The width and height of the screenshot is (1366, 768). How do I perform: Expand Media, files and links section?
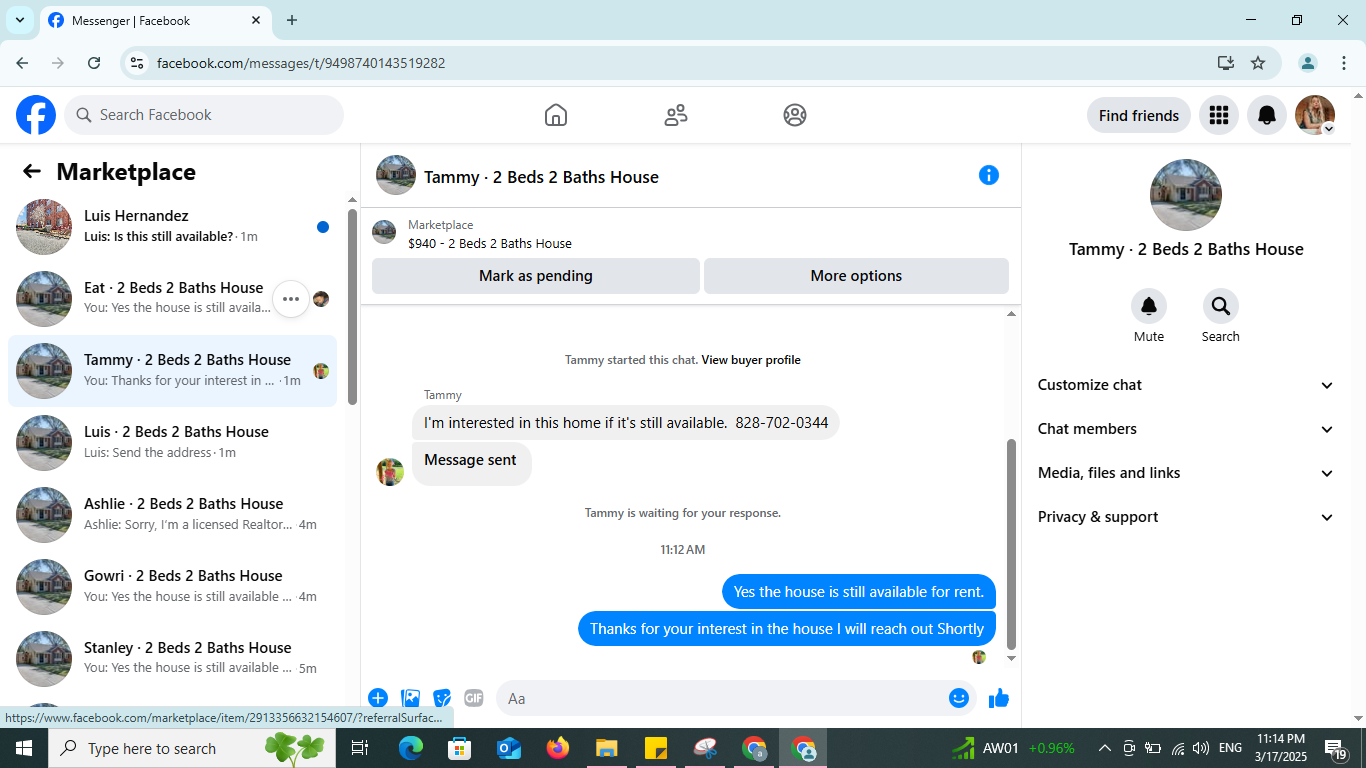[x=1186, y=473]
